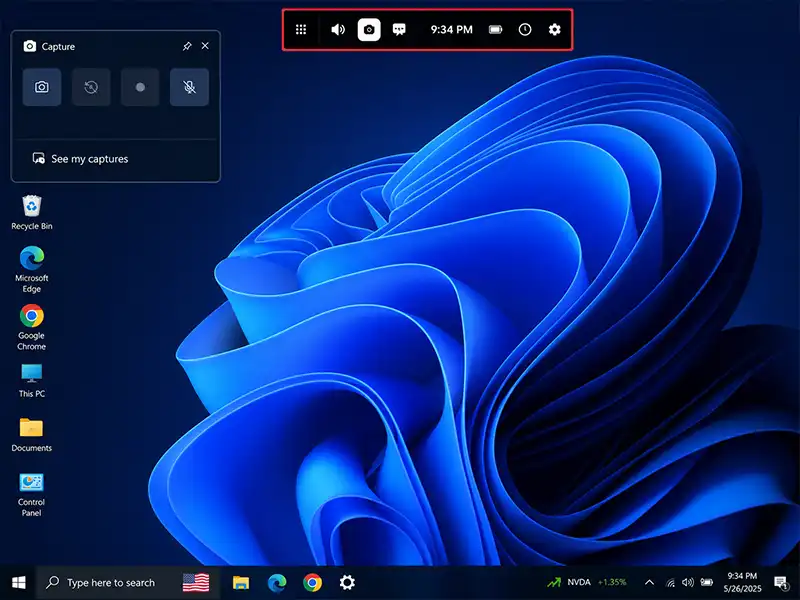
Task: Toggle the Capture widget in Game Bar
Action: point(369,30)
